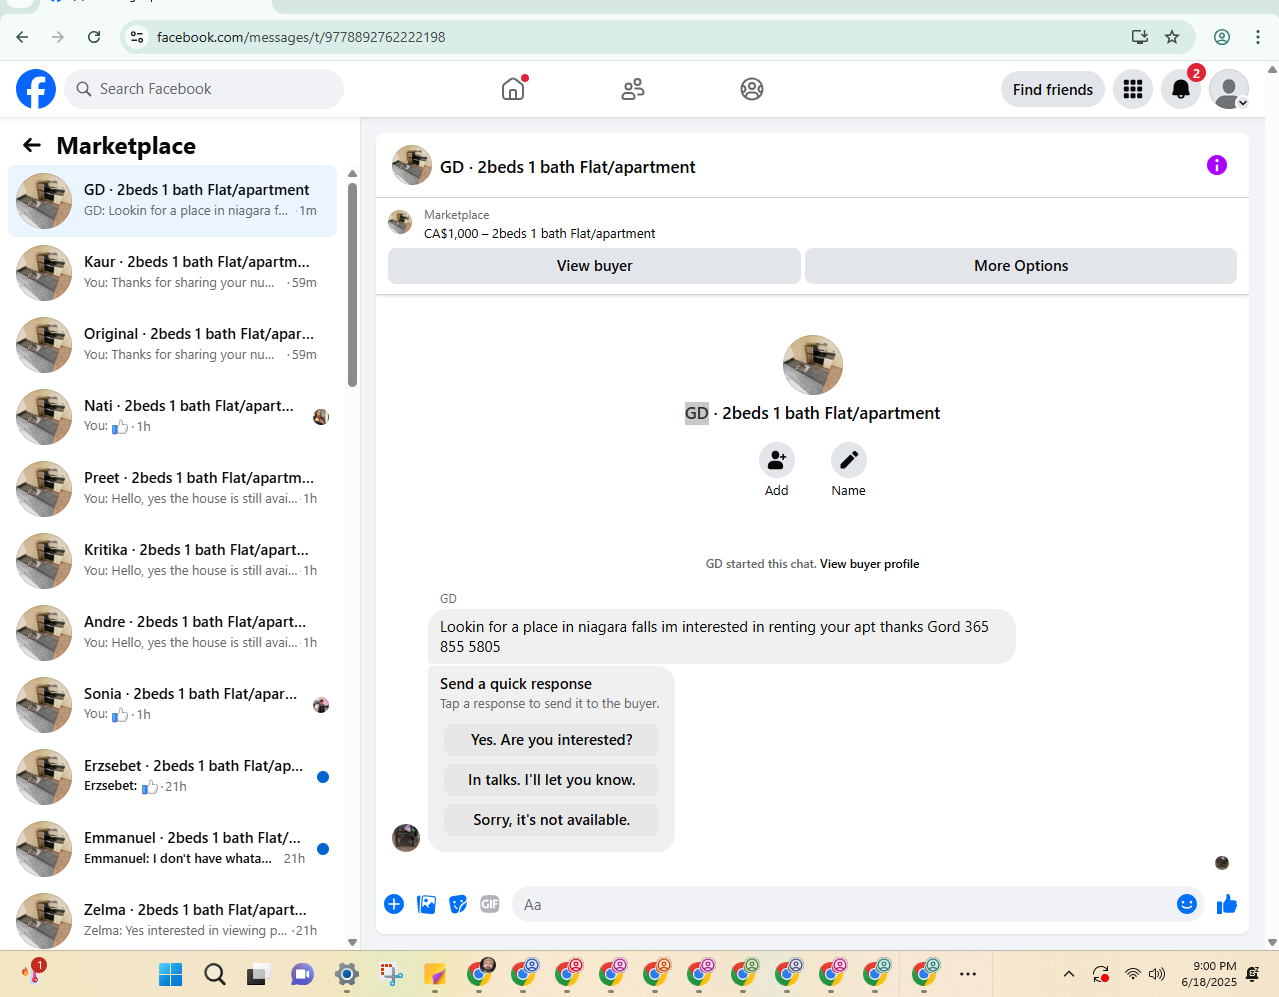This screenshot has width=1279, height=997.
Task: Open Zelma conversation in list
Action: tap(172, 921)
